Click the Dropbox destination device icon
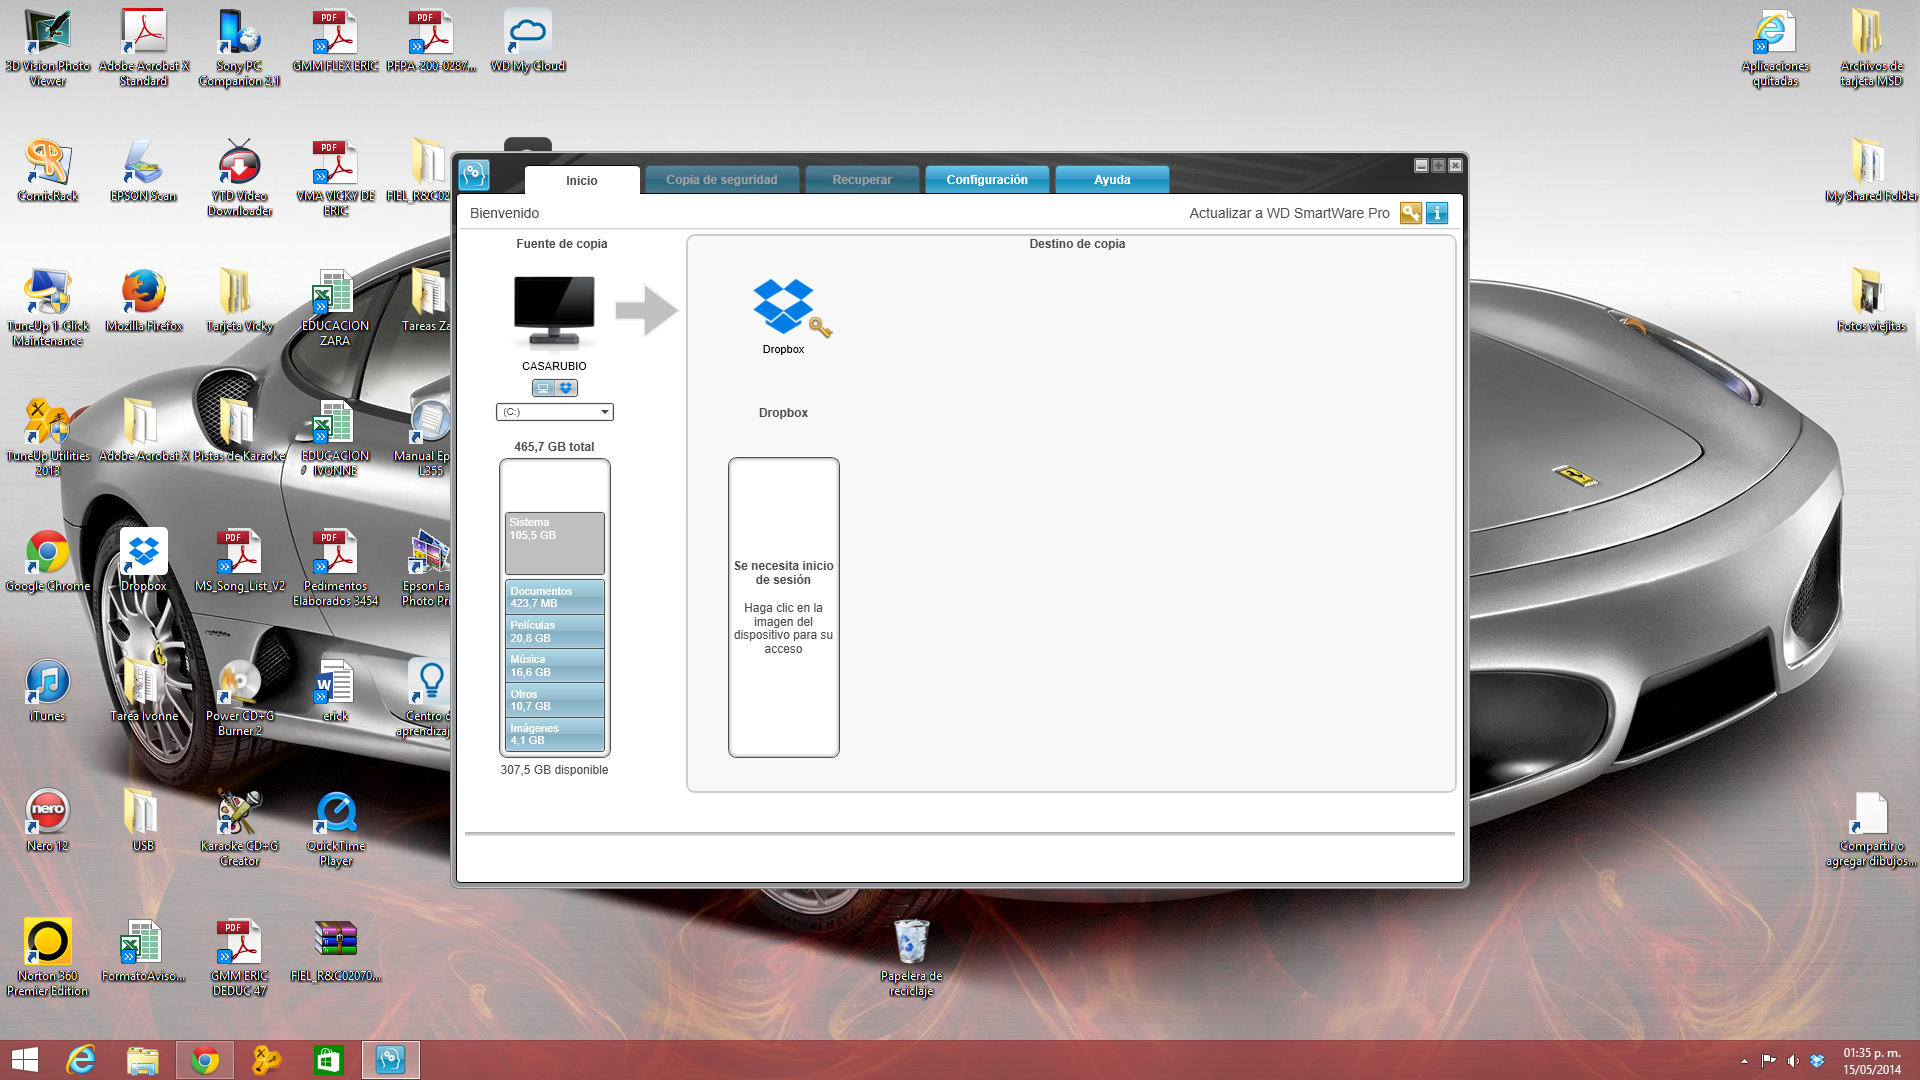The width and height of the screenshot is (1920, 1080). click(784, 307)
